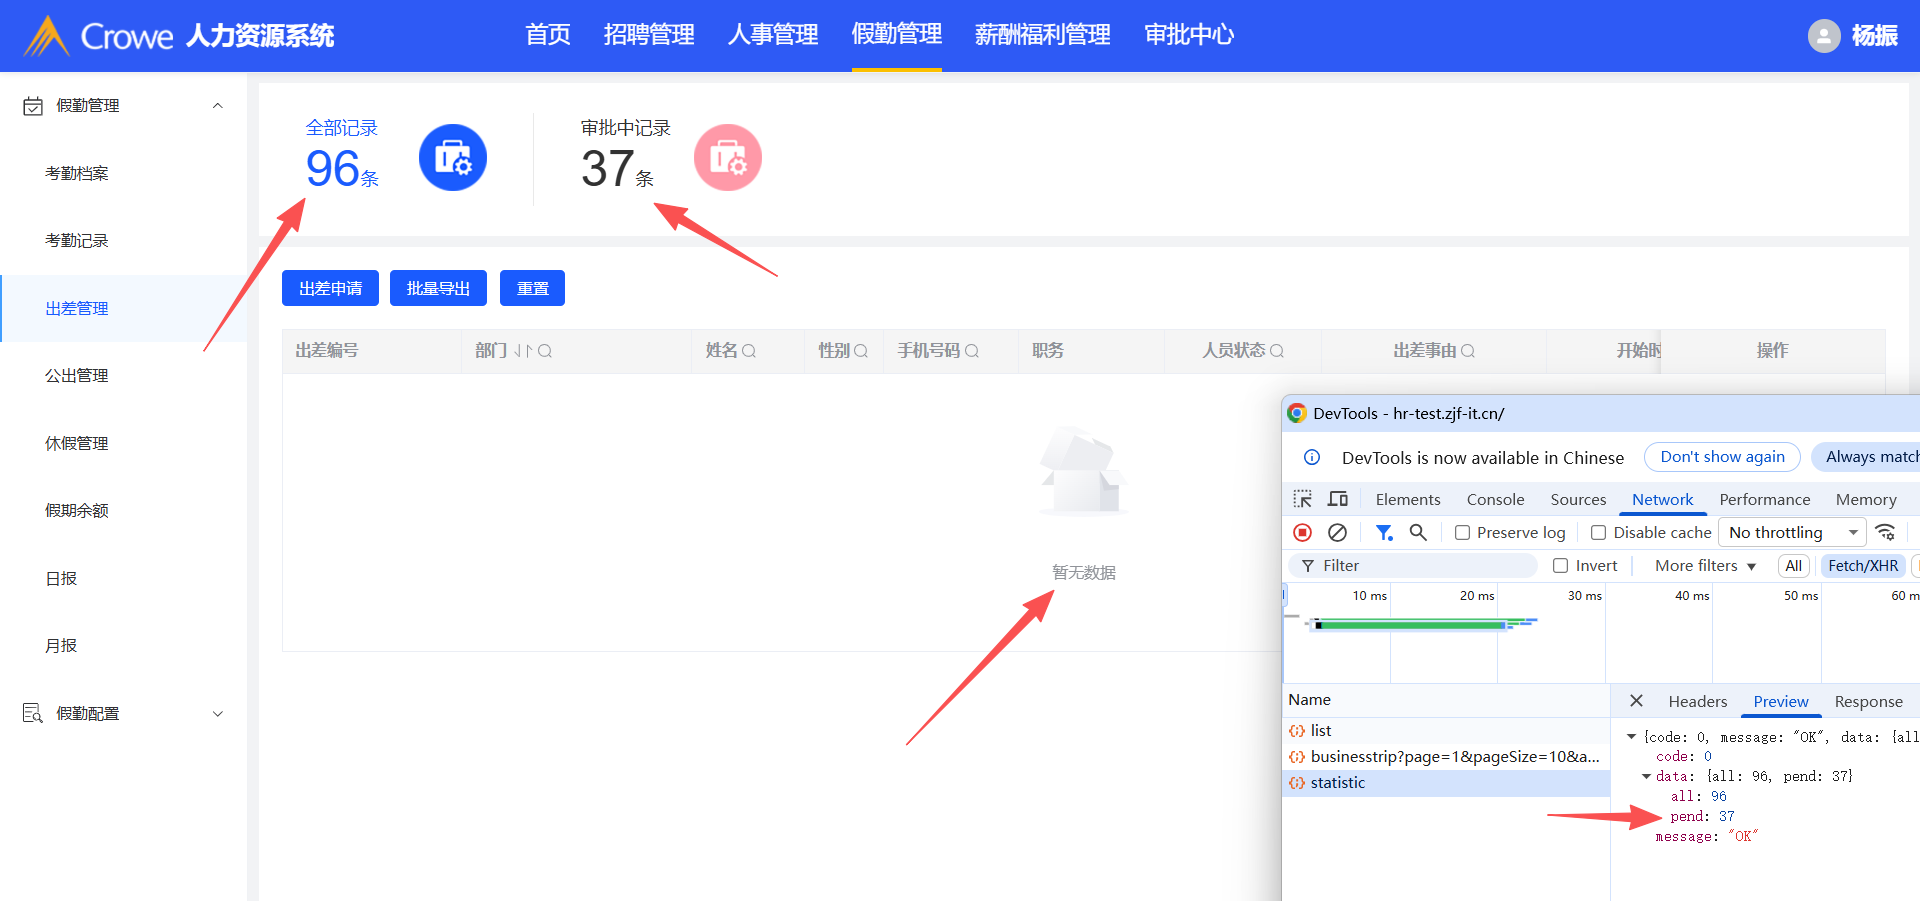Click the calendar icon beside 假勤管理 in the sidebar

(x=33, y=106)
